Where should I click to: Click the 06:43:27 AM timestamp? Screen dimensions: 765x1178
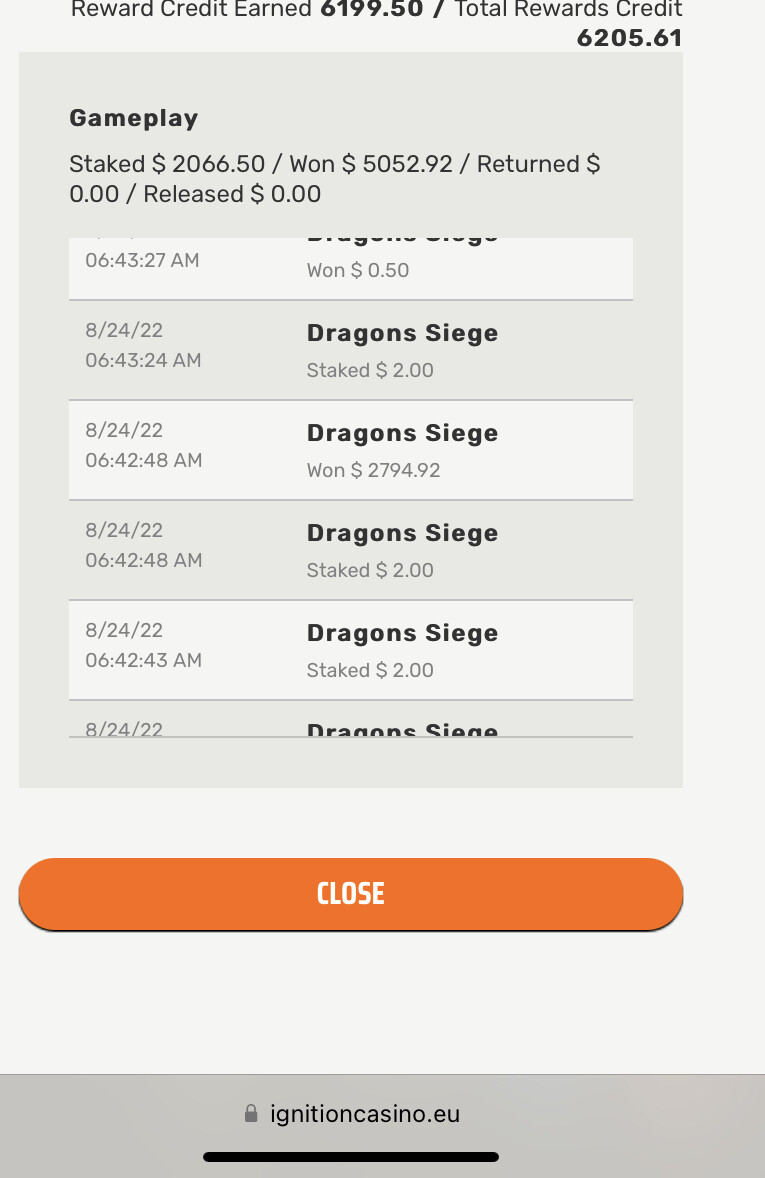click(x=142, y=260)
